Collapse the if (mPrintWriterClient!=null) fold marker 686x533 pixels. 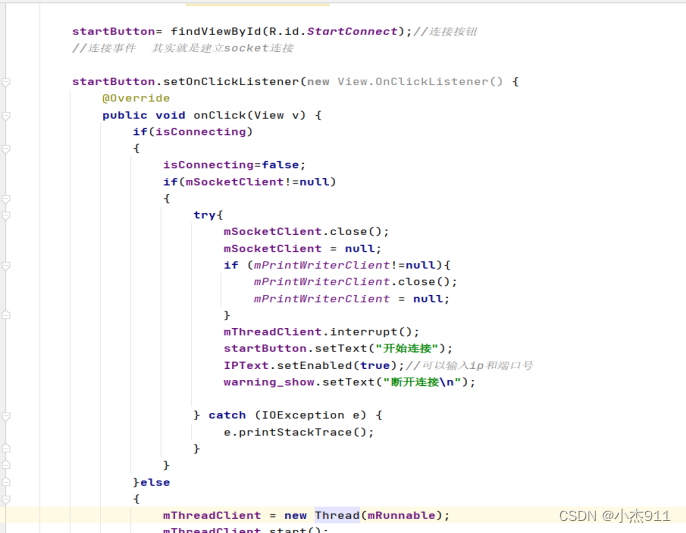[6, 265]
